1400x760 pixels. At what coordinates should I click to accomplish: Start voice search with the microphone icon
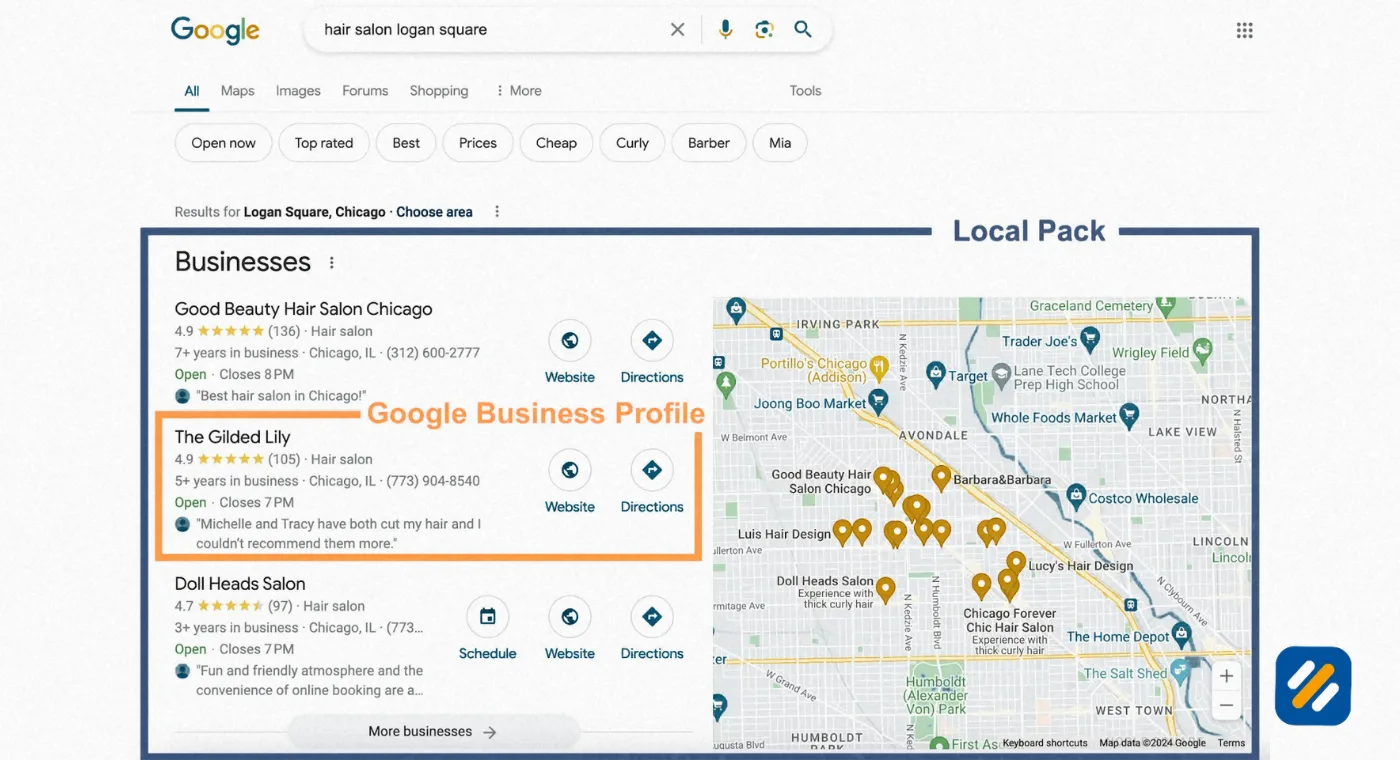[725, 30]
